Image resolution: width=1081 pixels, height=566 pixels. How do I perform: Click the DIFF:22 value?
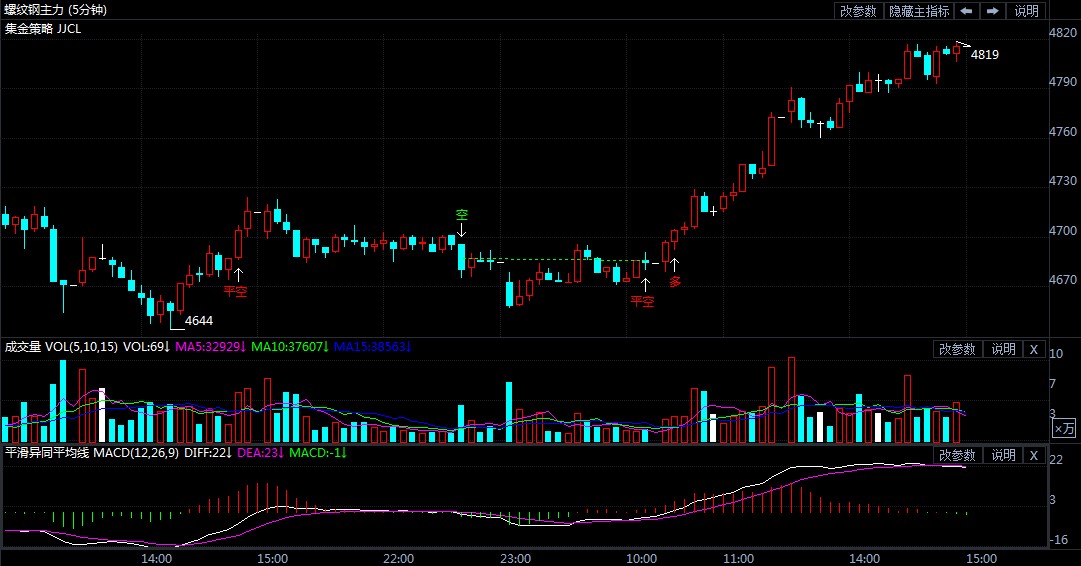pyautogui.click(x=208, y=453)
